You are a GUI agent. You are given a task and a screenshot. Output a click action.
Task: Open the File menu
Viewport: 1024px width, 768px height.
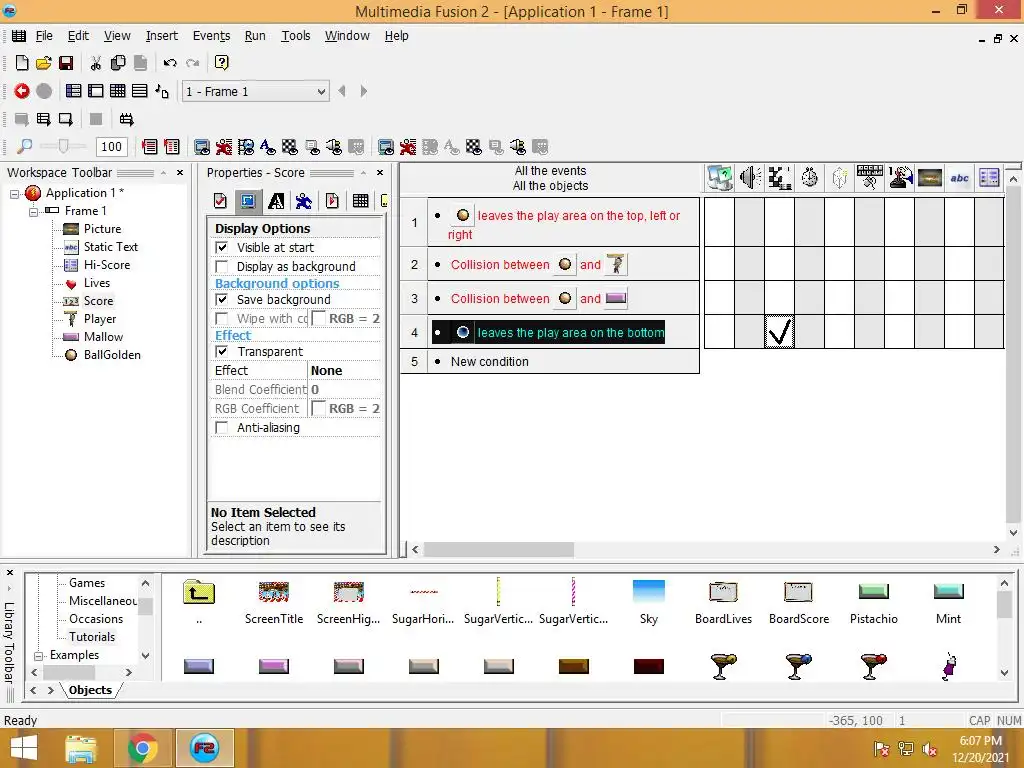[44, 36]
